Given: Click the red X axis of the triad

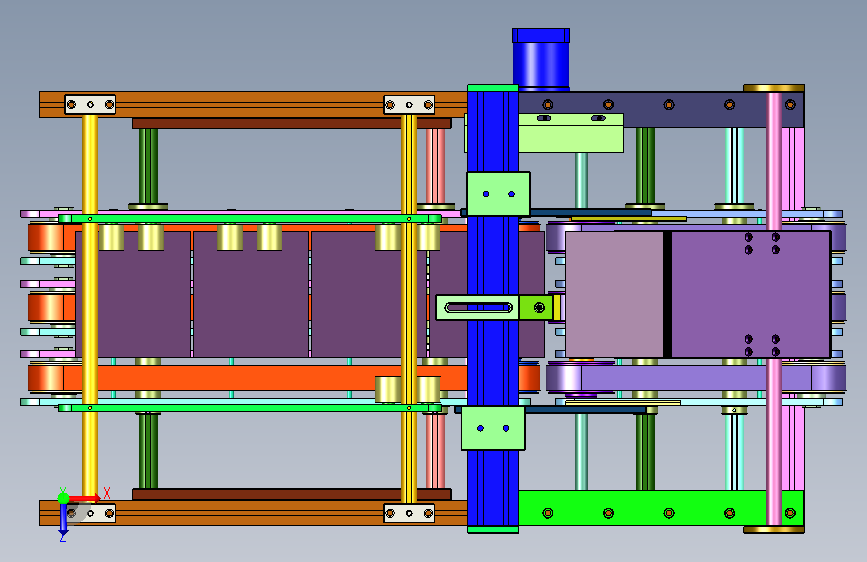Looking at the screenshot, I should coord(87,498).
